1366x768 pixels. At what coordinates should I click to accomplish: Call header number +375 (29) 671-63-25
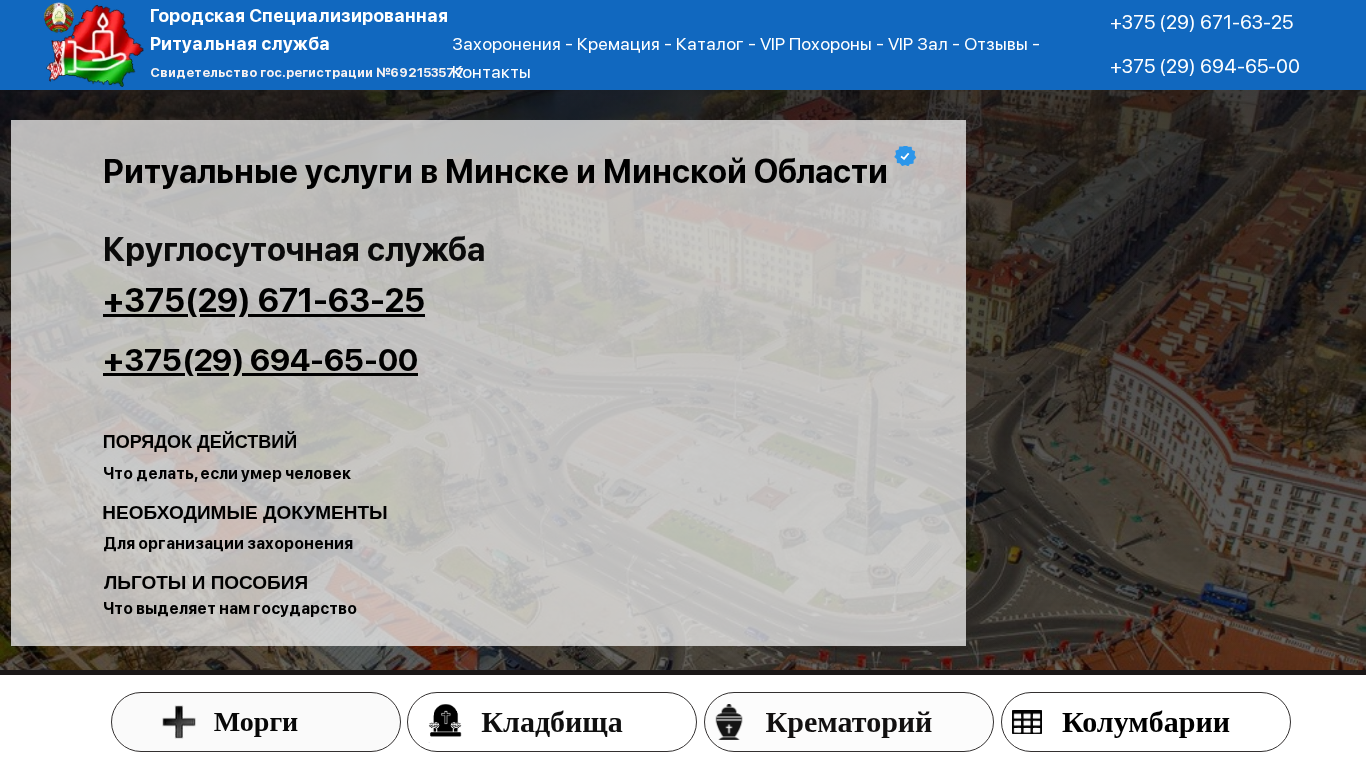click(x=1201, y=22)
